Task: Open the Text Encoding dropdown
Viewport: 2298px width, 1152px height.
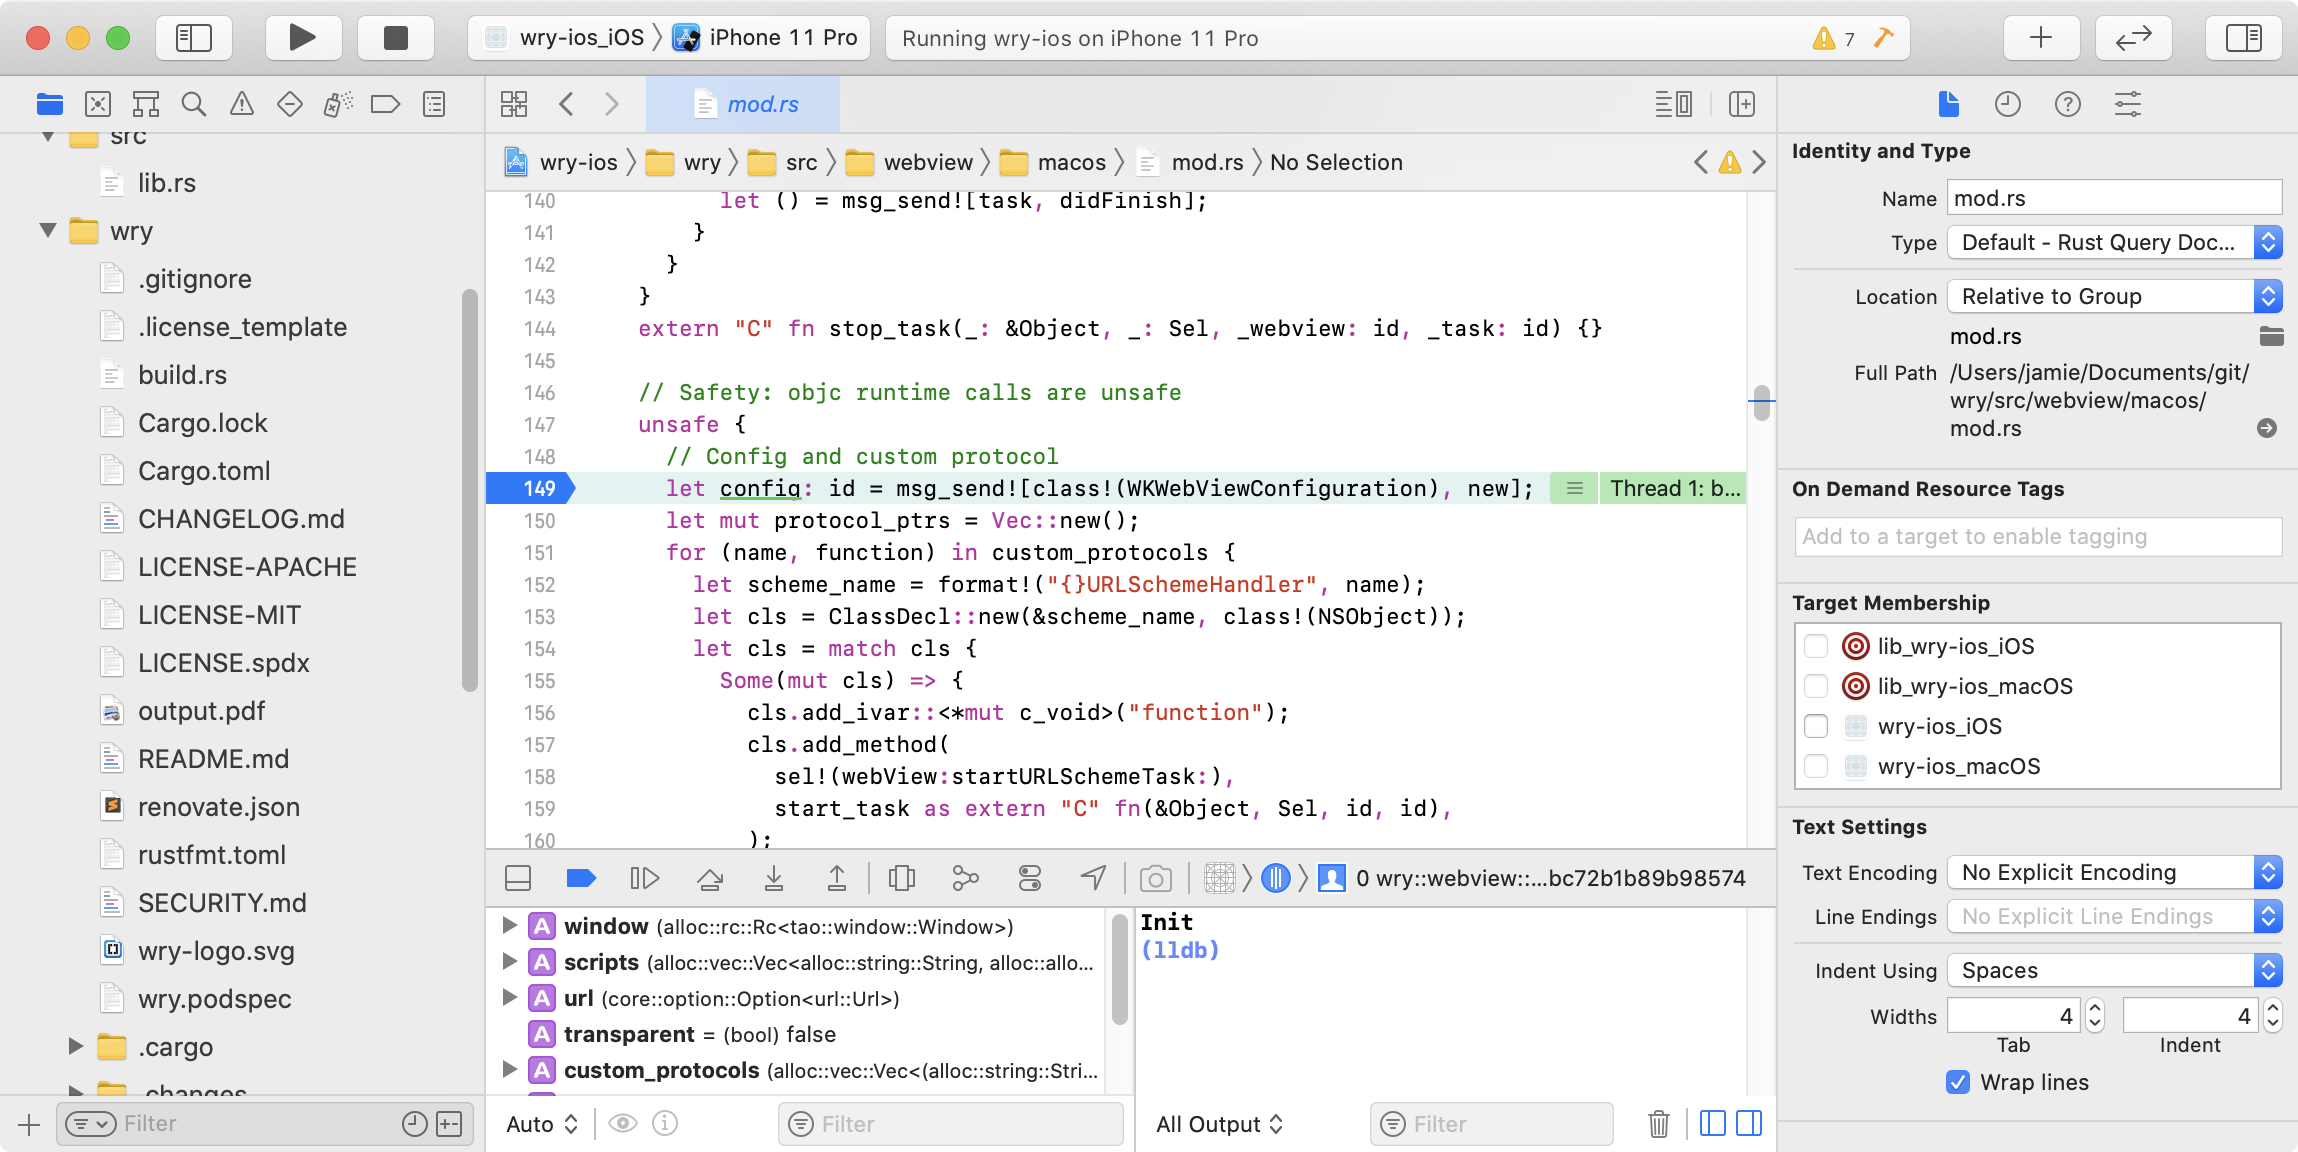Action: (2114, 872)
